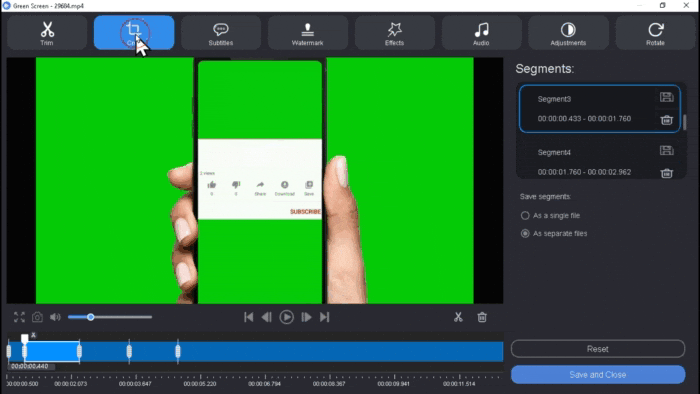Open the Watermark tool

(307, 33)
